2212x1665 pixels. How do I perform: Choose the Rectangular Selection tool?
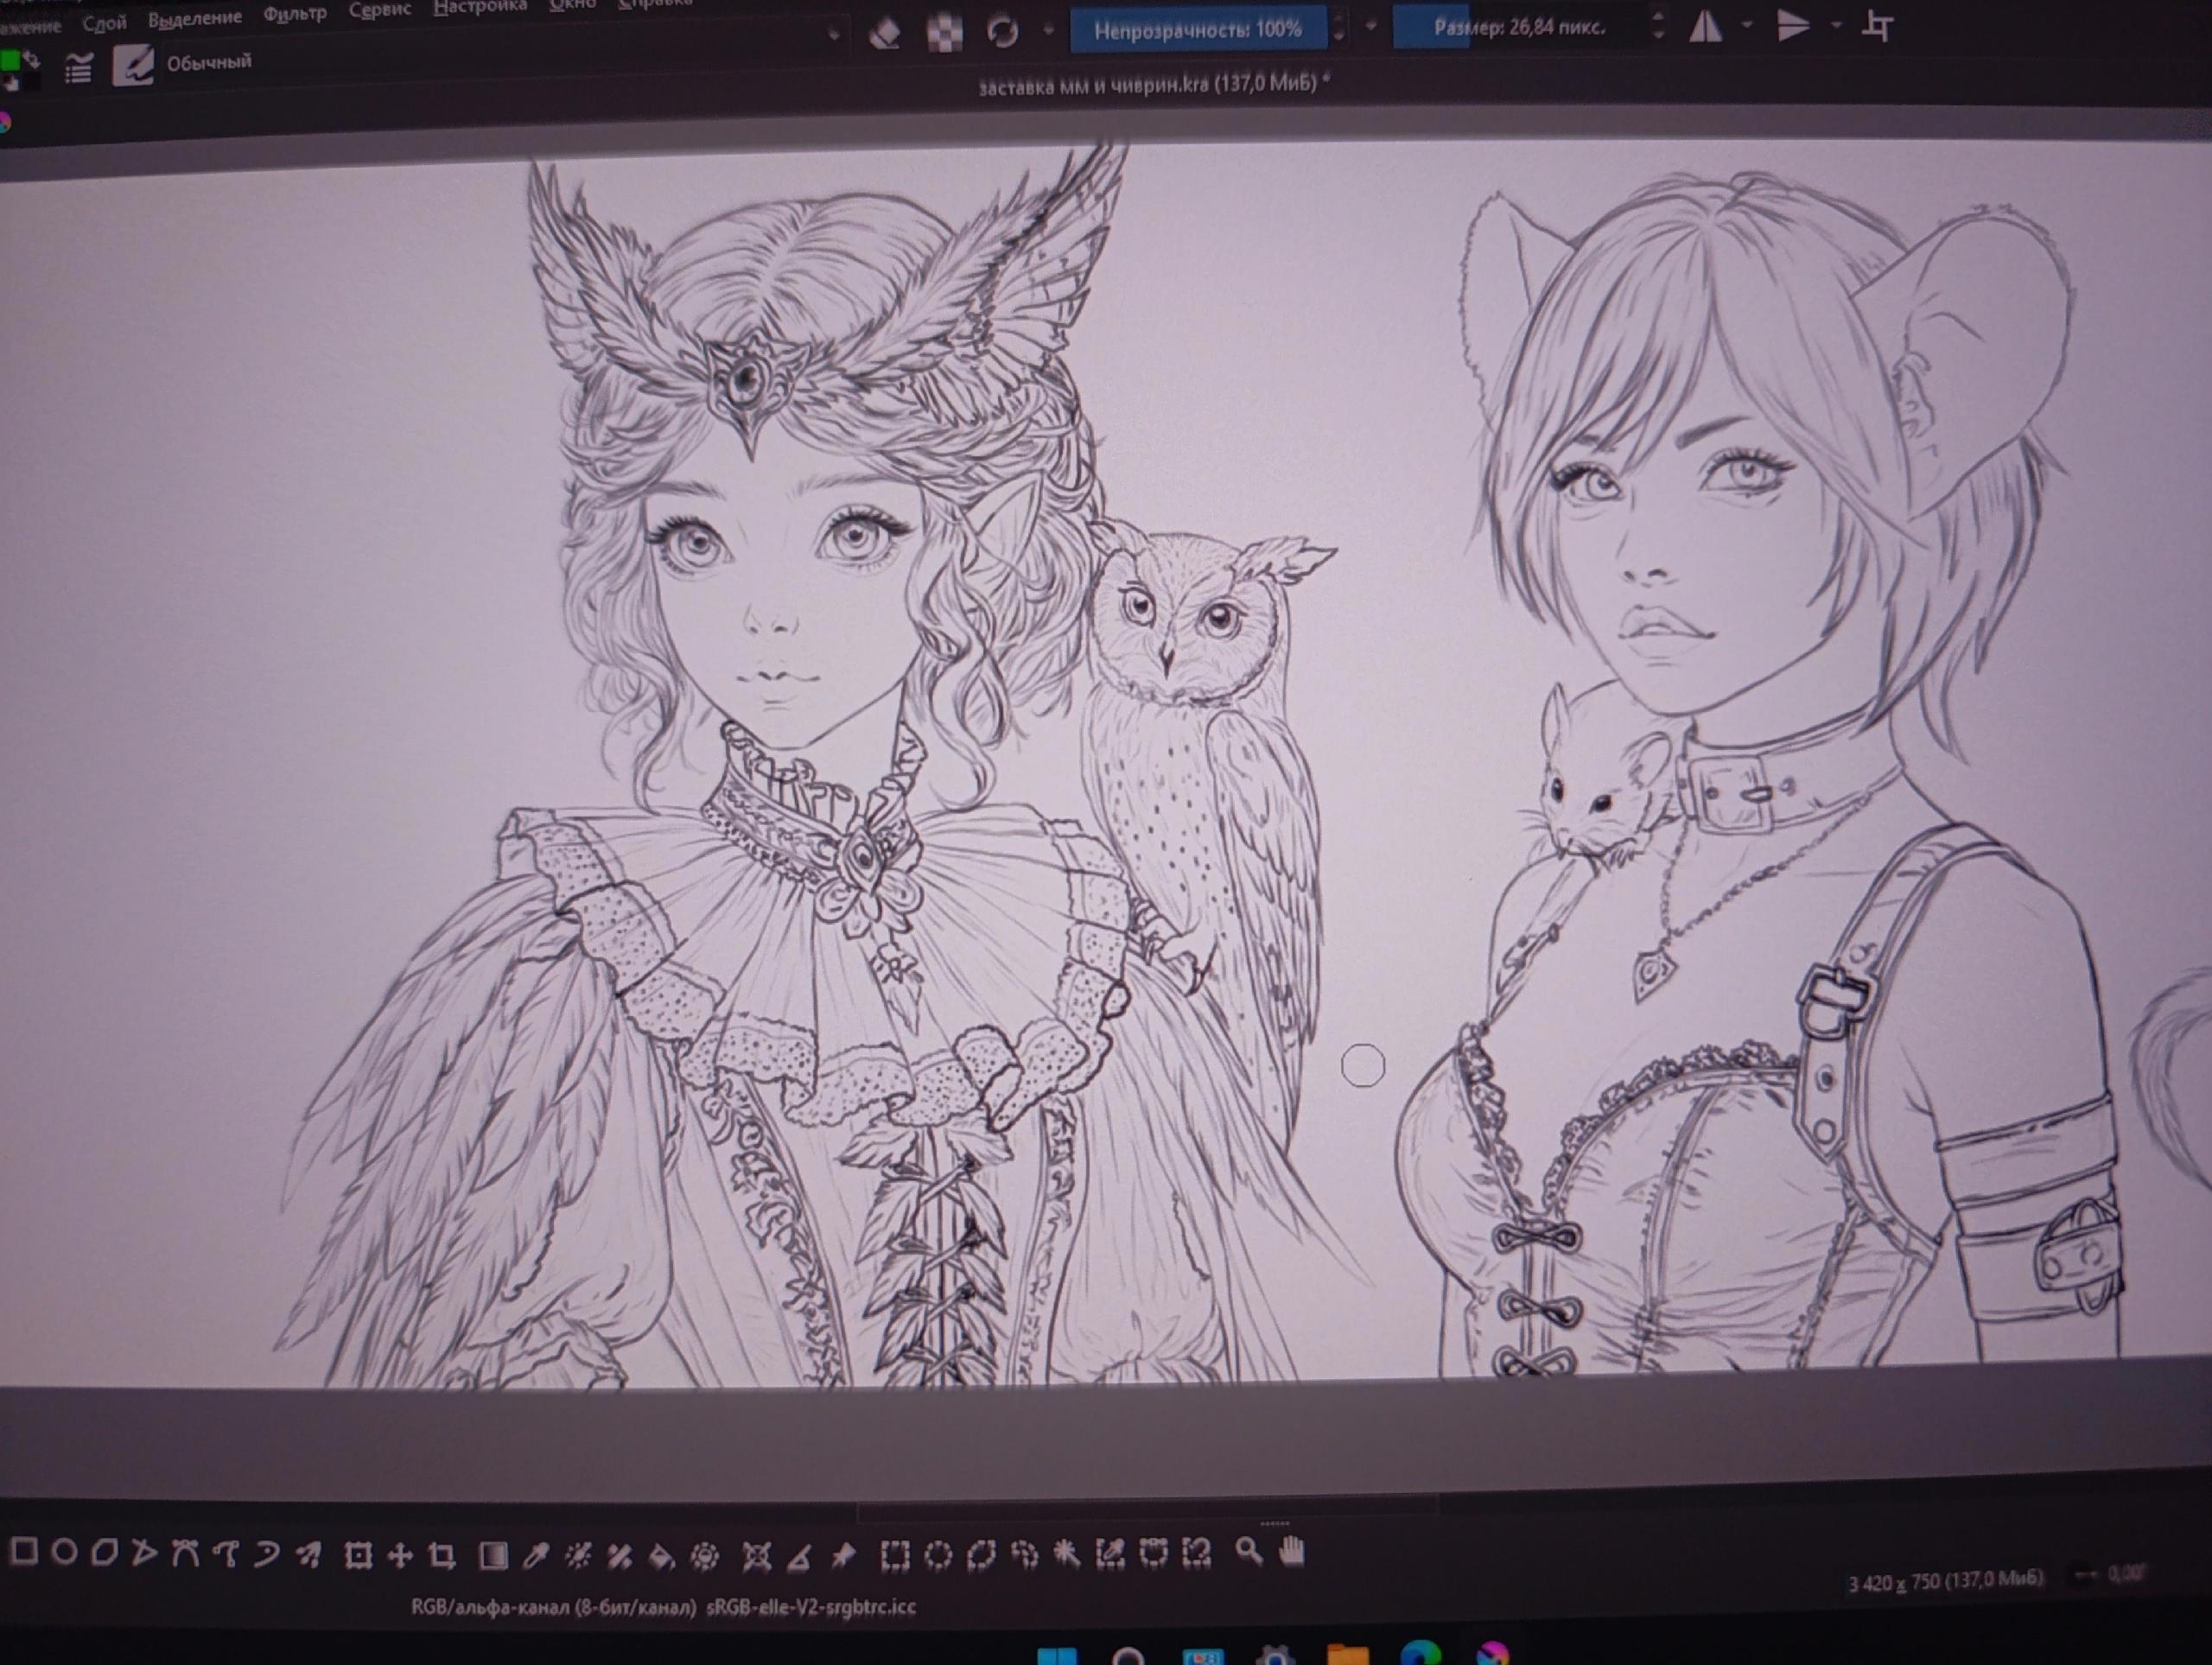pos(894,1555)
